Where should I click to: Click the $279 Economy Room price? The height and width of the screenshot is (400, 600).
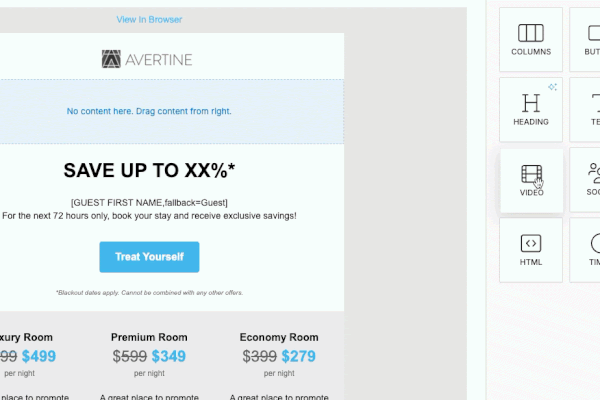[296, 356]
